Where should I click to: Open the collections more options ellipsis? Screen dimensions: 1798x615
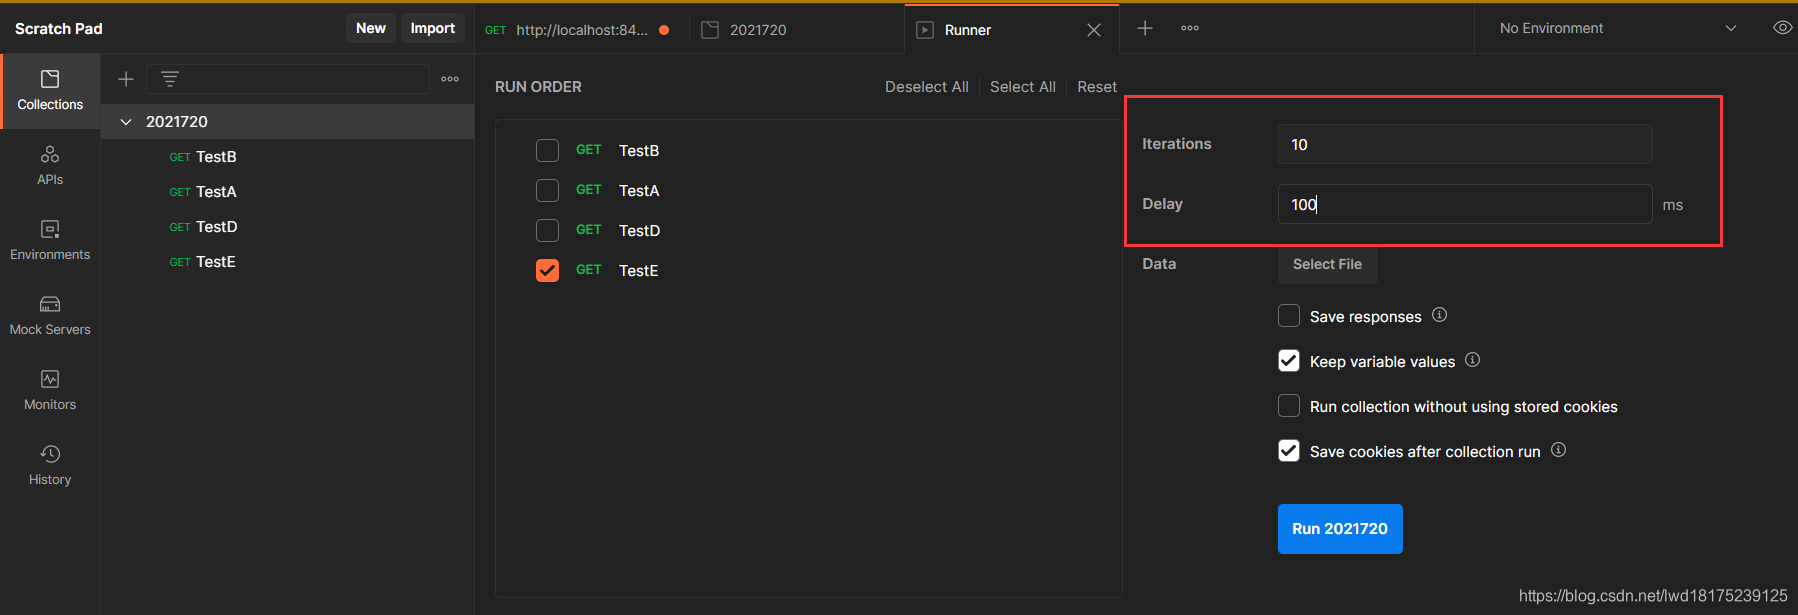tap(450, 79)
